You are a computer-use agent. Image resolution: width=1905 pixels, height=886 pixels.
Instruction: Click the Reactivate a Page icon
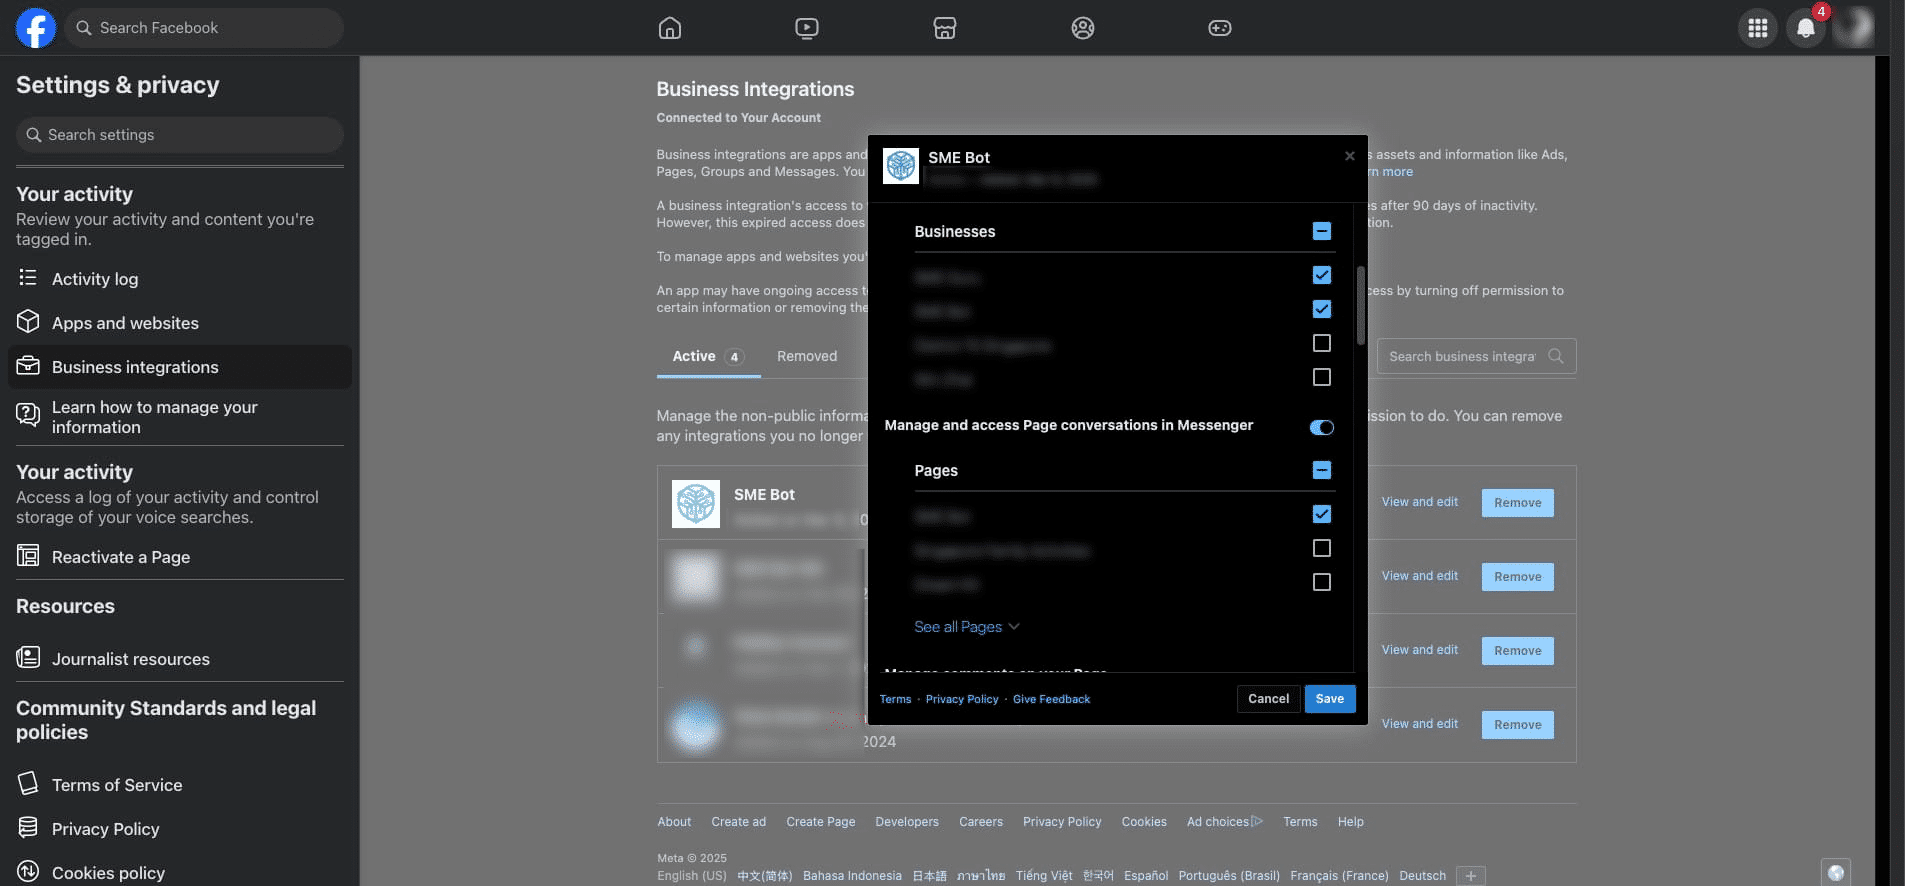tap(28, 556)
